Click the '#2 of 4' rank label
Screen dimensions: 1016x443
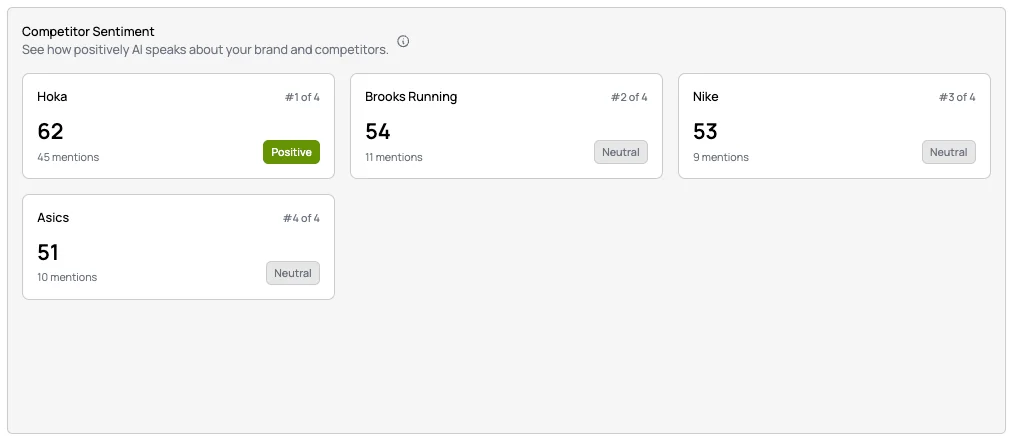629,97
